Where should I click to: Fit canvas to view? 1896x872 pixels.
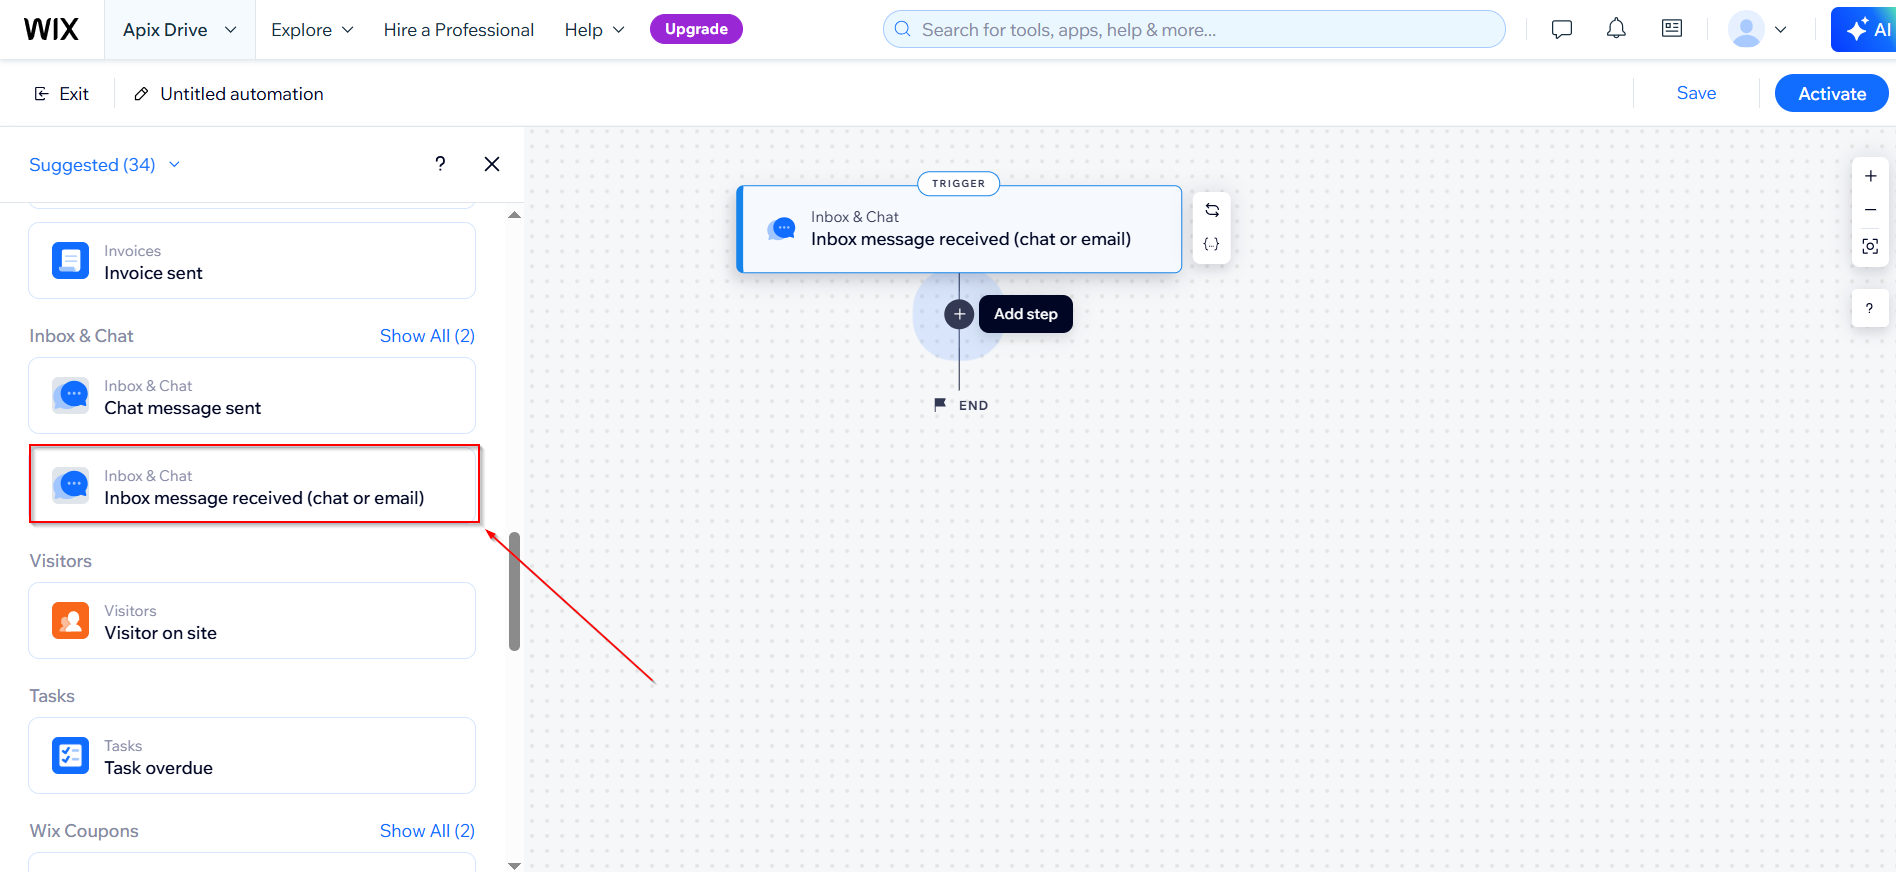coord(1870,246)
